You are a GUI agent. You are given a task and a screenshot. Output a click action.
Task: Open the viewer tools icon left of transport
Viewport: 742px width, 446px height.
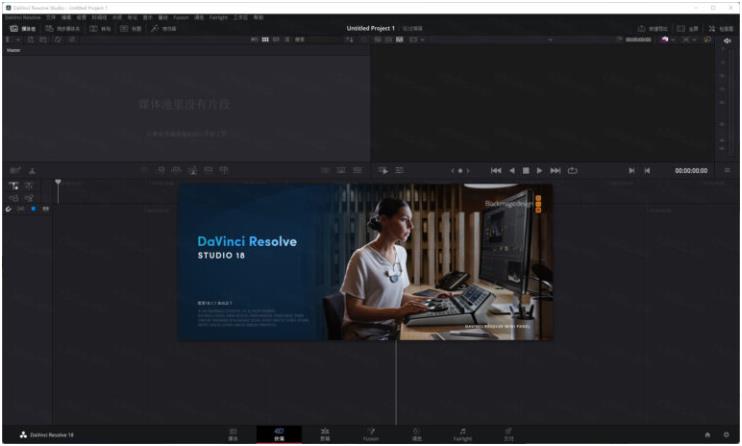(x=383, y=170)
